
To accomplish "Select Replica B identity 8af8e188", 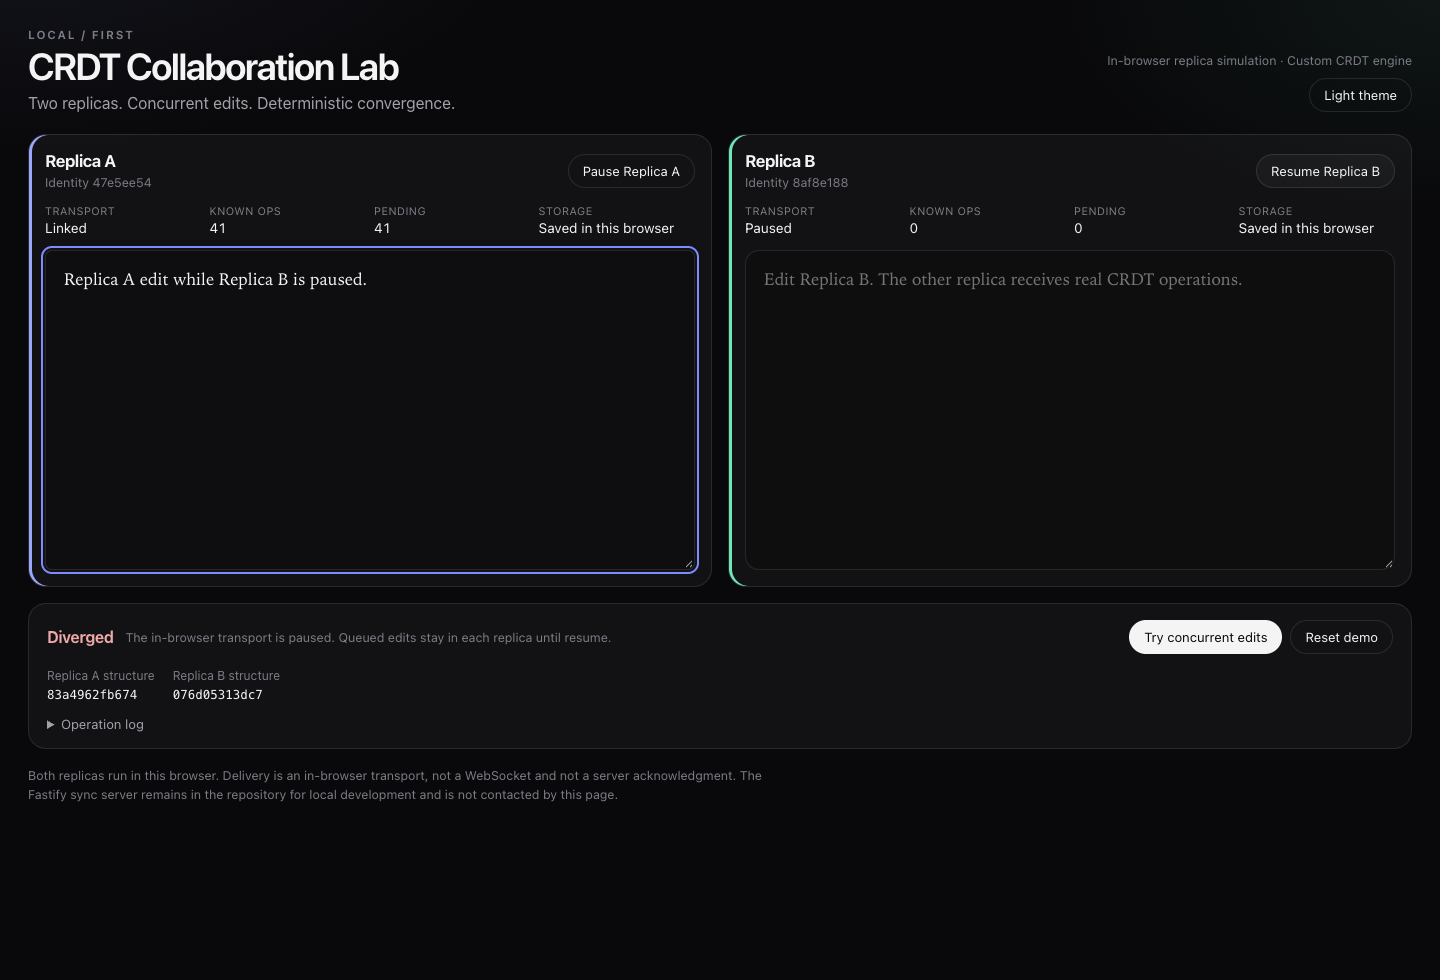I will [x=796, y=183].
